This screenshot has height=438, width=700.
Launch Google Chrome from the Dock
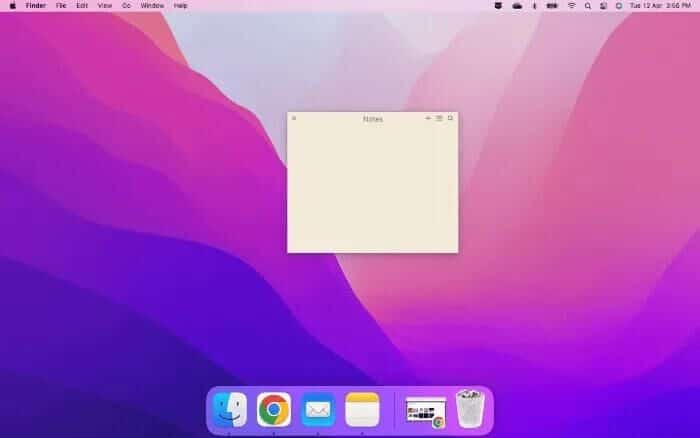coord(274,409)
